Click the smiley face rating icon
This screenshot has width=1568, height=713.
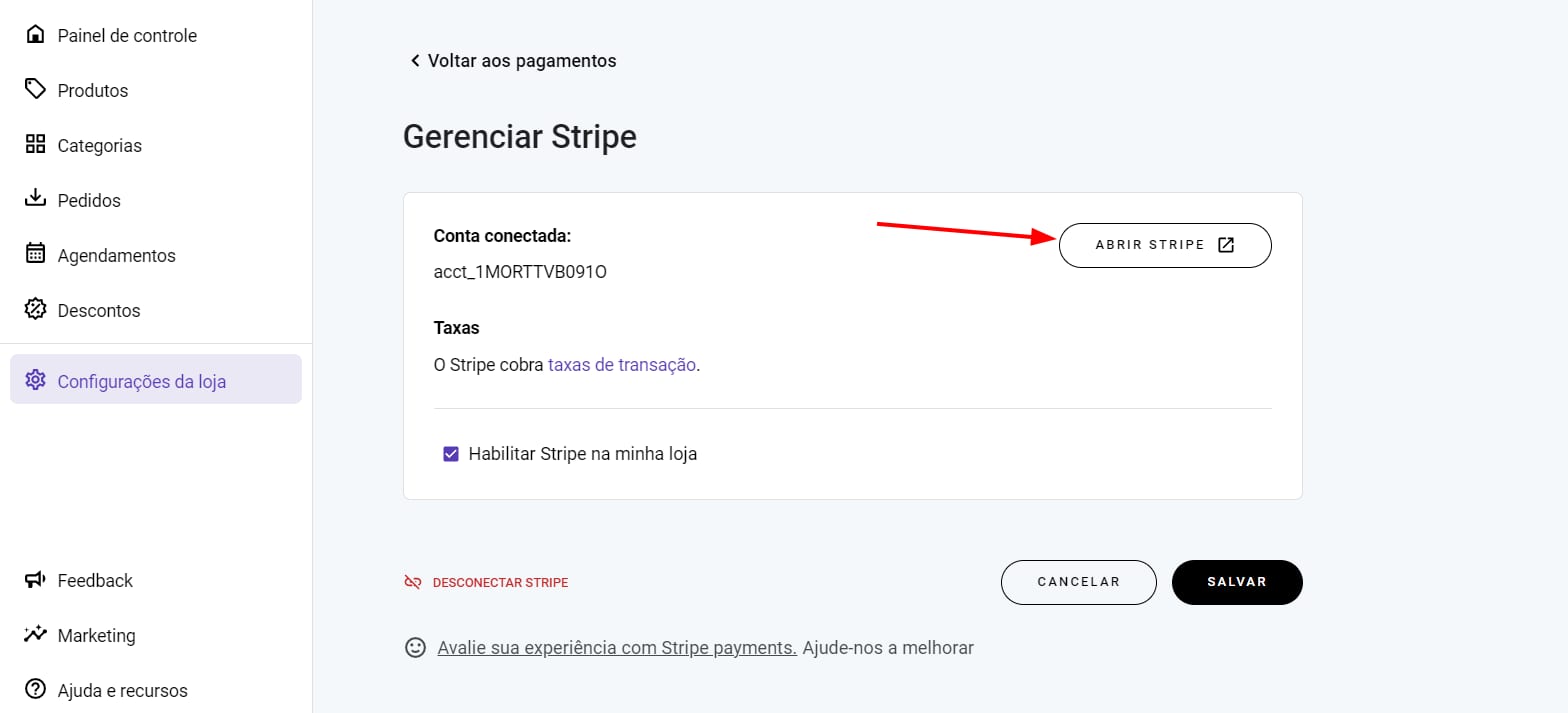click(x=415, y=647)
